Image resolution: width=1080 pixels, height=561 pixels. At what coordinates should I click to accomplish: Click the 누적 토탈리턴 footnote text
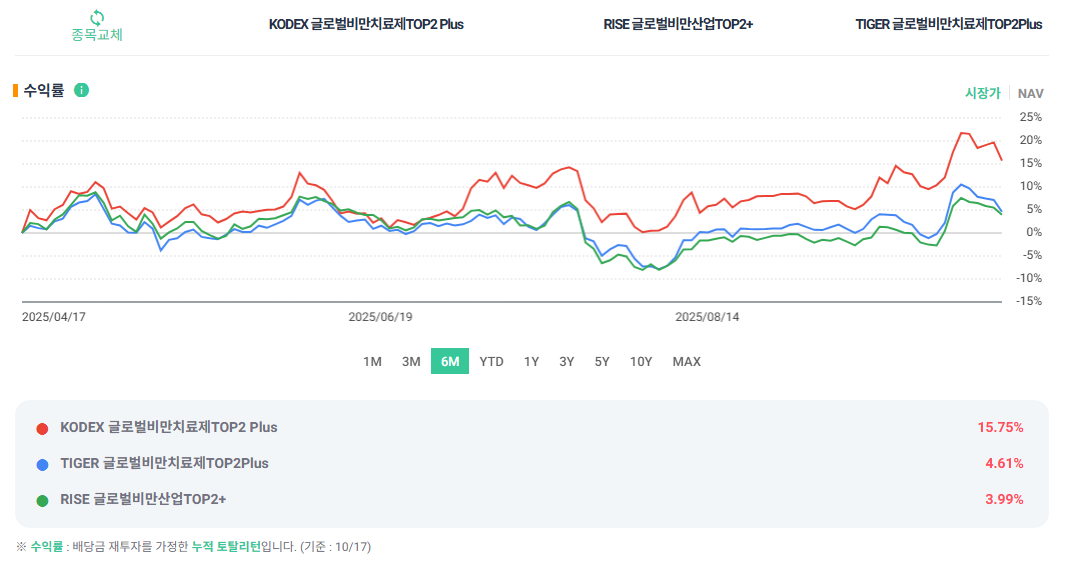click(x=226, y=547)
